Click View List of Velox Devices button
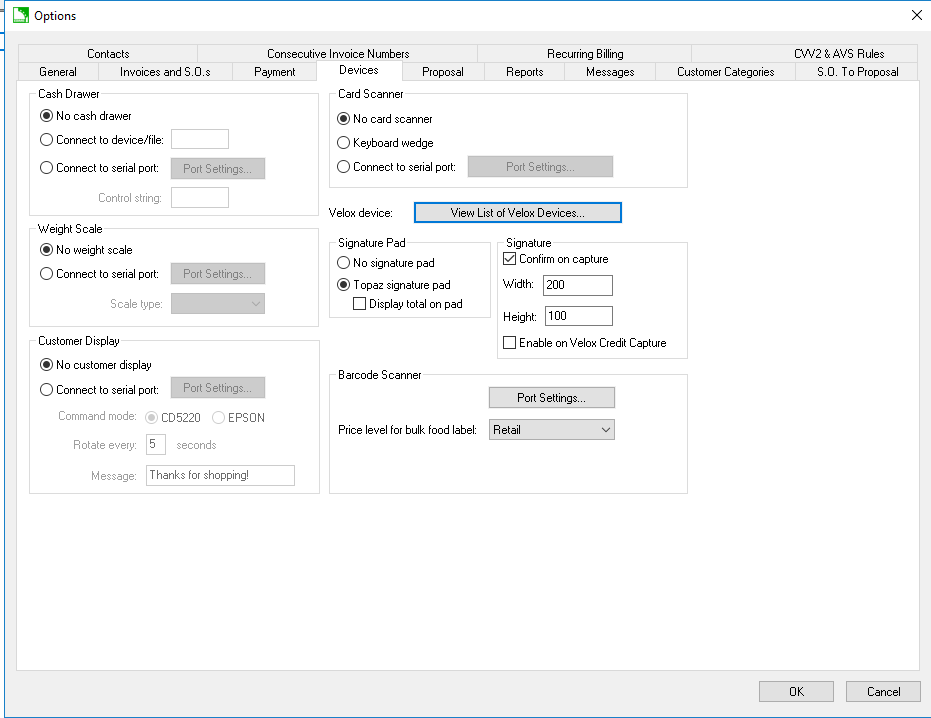Screen dimensions: 931x718 517,213
